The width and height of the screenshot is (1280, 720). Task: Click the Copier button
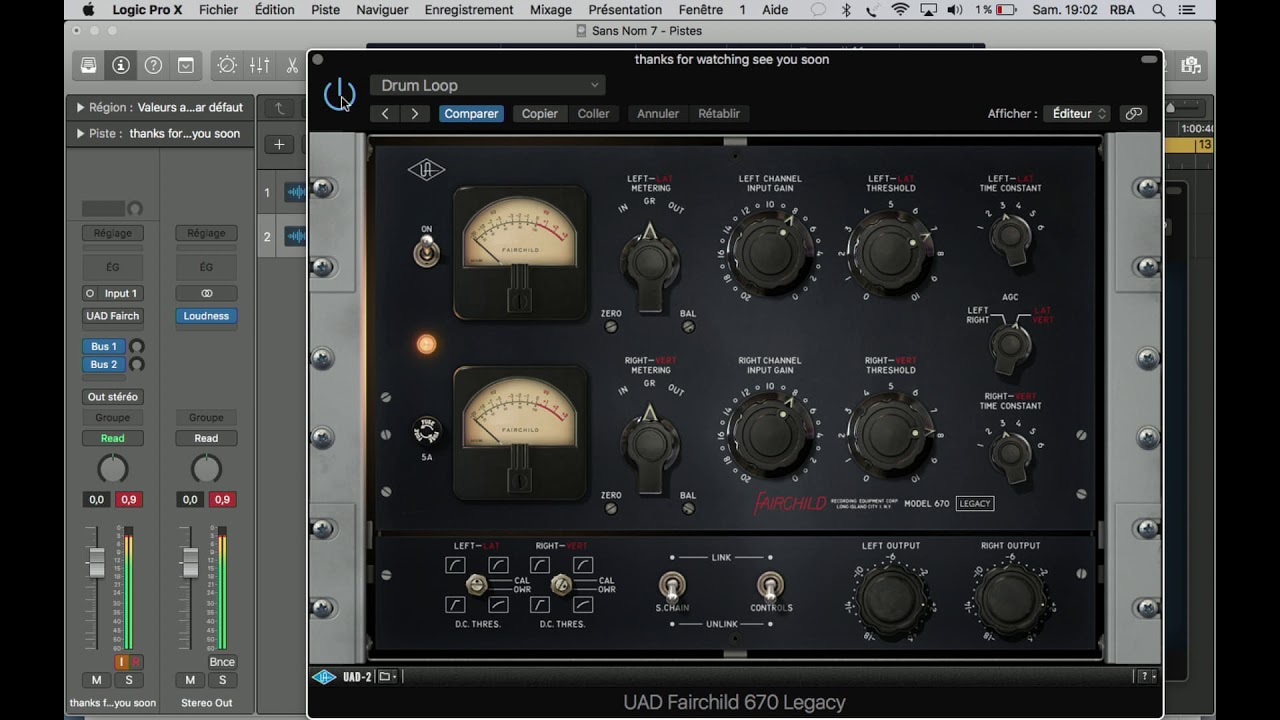coord(540,114)
